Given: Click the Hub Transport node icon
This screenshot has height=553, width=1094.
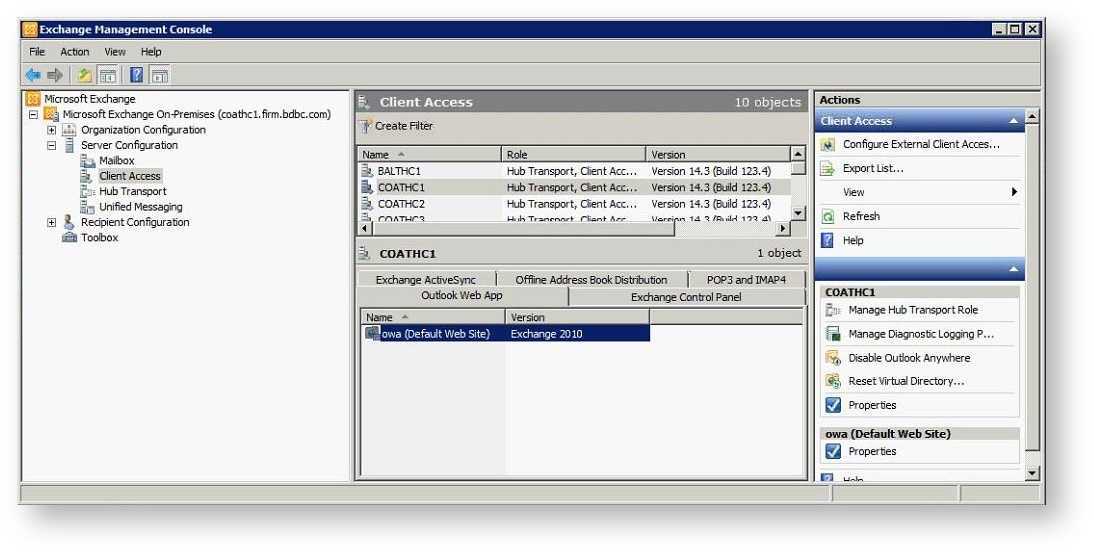Looking at the screenshot, I should point(87,191).
